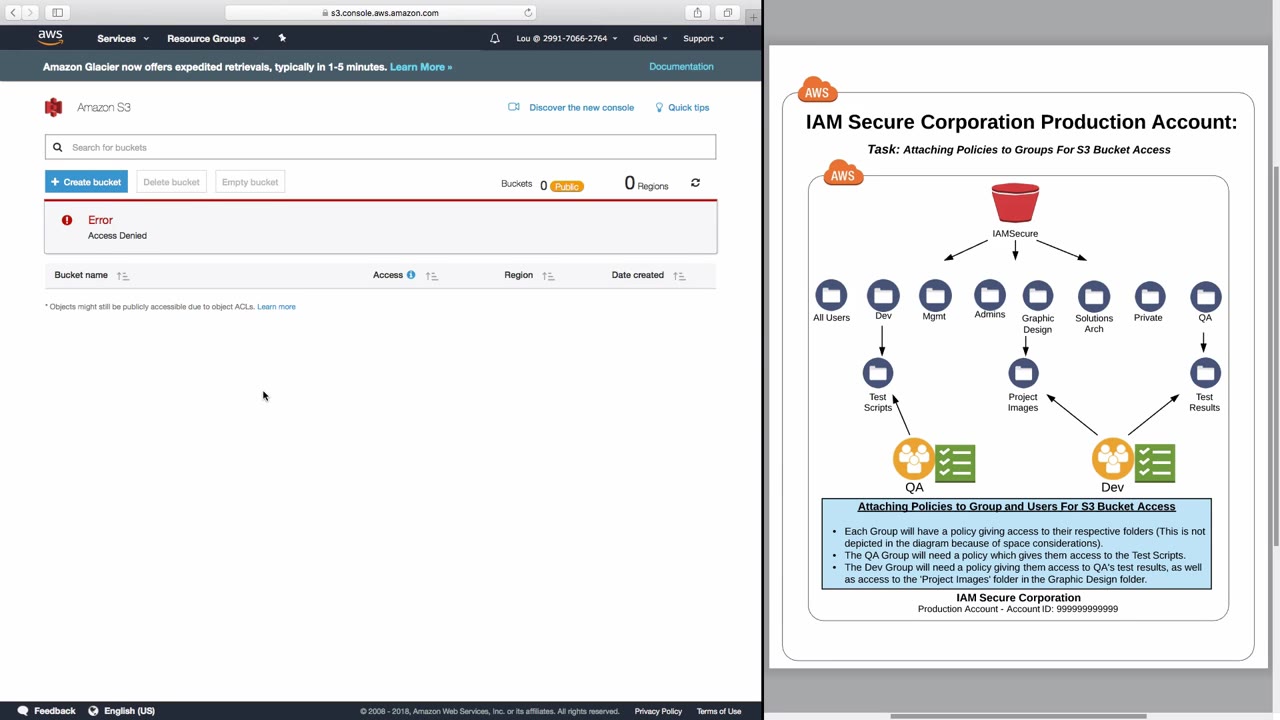
Task: Open the Safari share menu
Action: point(698,13)
